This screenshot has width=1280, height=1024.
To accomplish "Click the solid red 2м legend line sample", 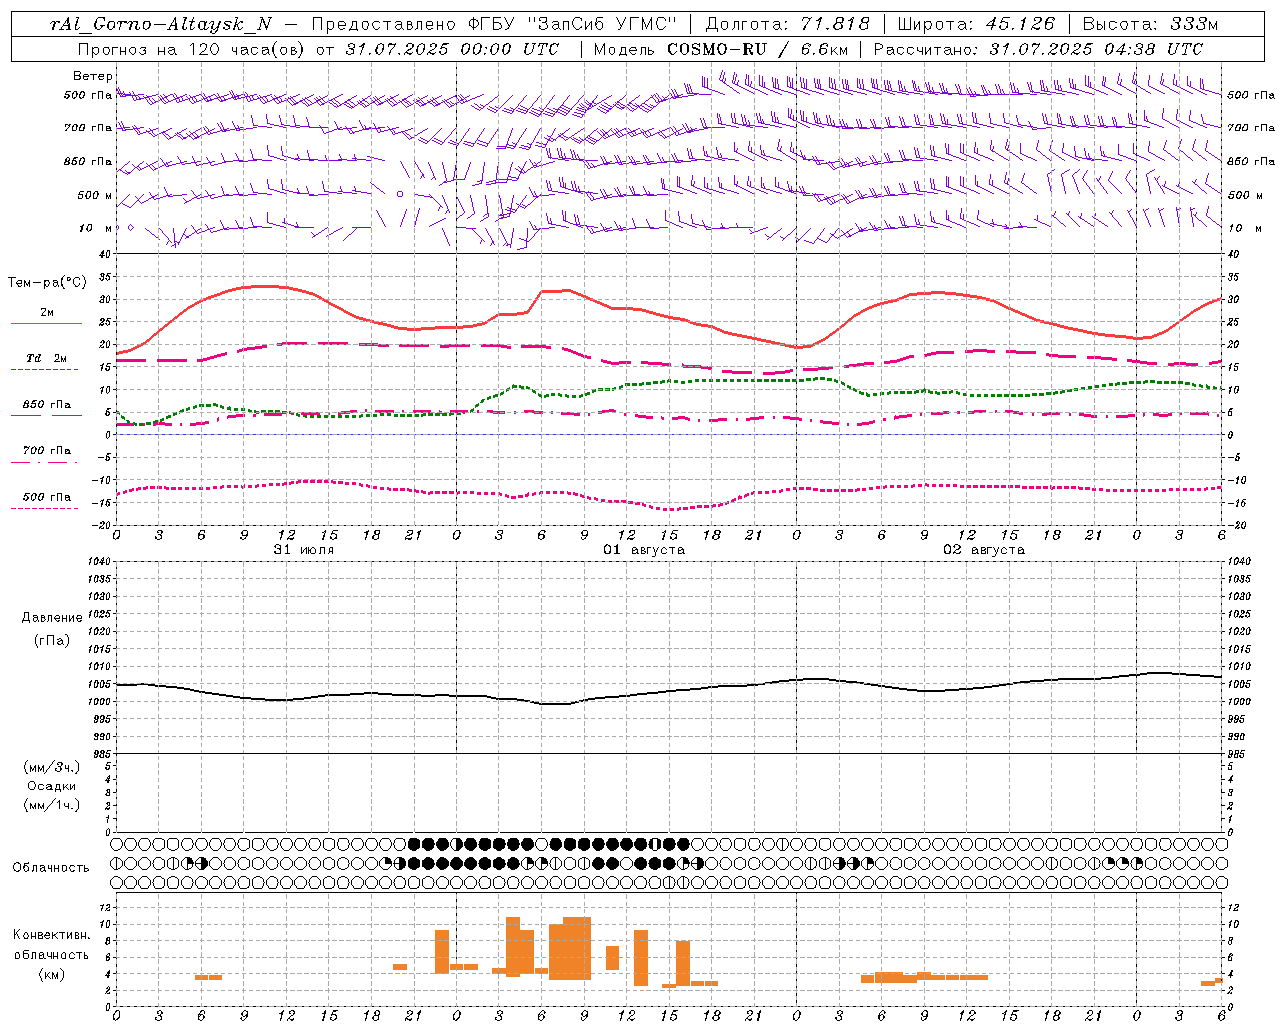I will pyautogui.click(x=46, y=324).
